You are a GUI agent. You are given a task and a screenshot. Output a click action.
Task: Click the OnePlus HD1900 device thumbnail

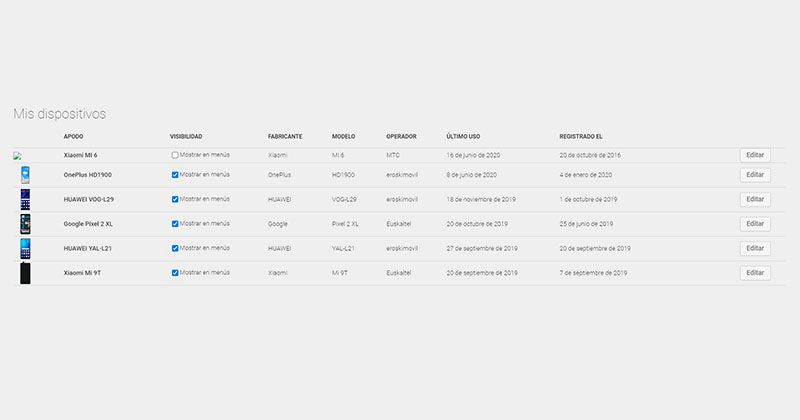click(25, 175)
